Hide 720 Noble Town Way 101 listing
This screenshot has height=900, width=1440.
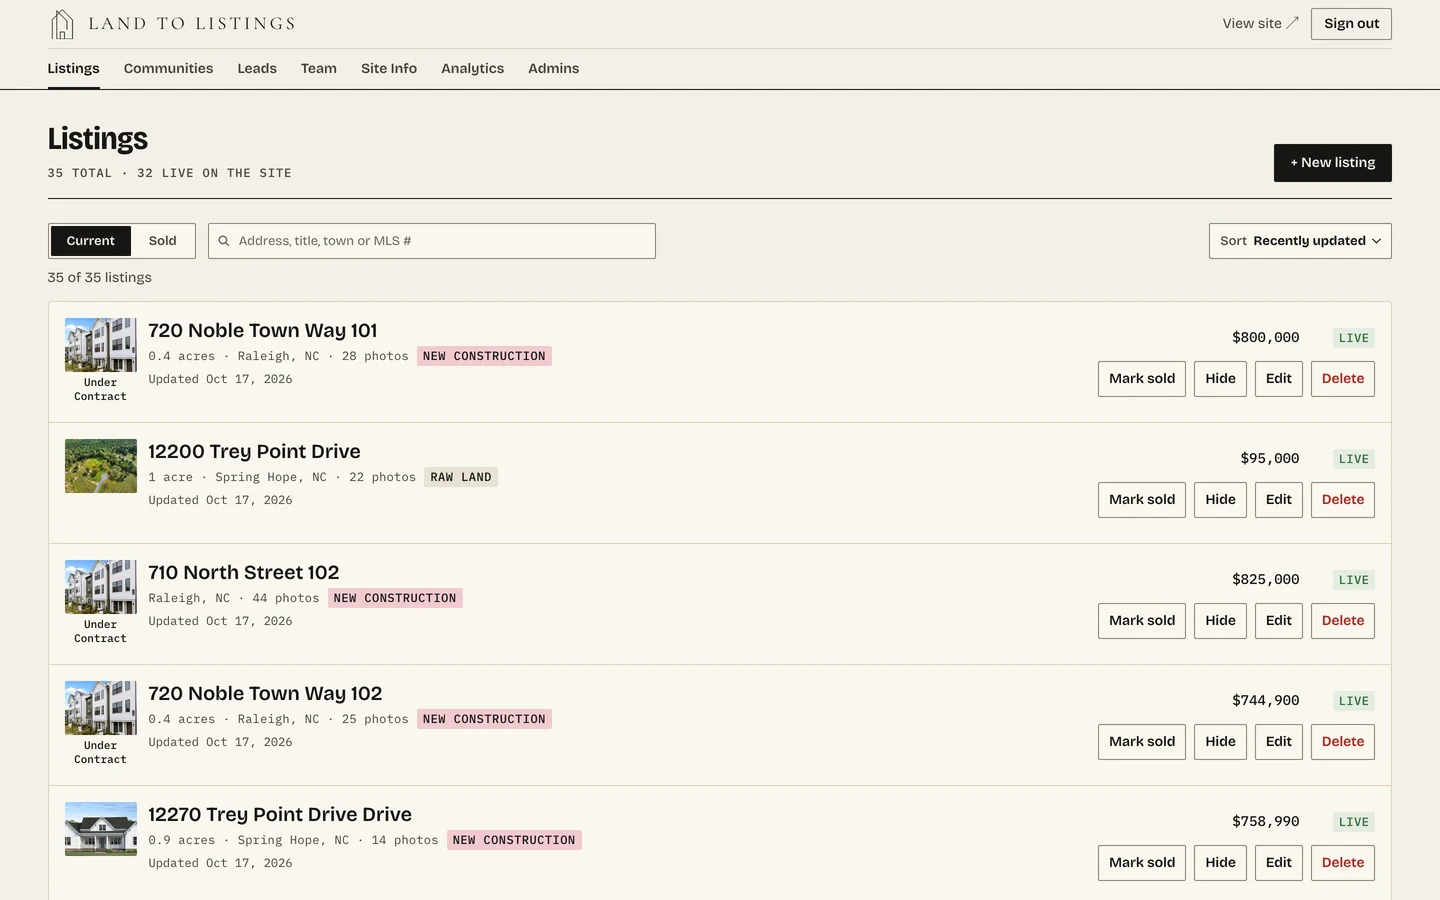click(x=1220, y=379)
